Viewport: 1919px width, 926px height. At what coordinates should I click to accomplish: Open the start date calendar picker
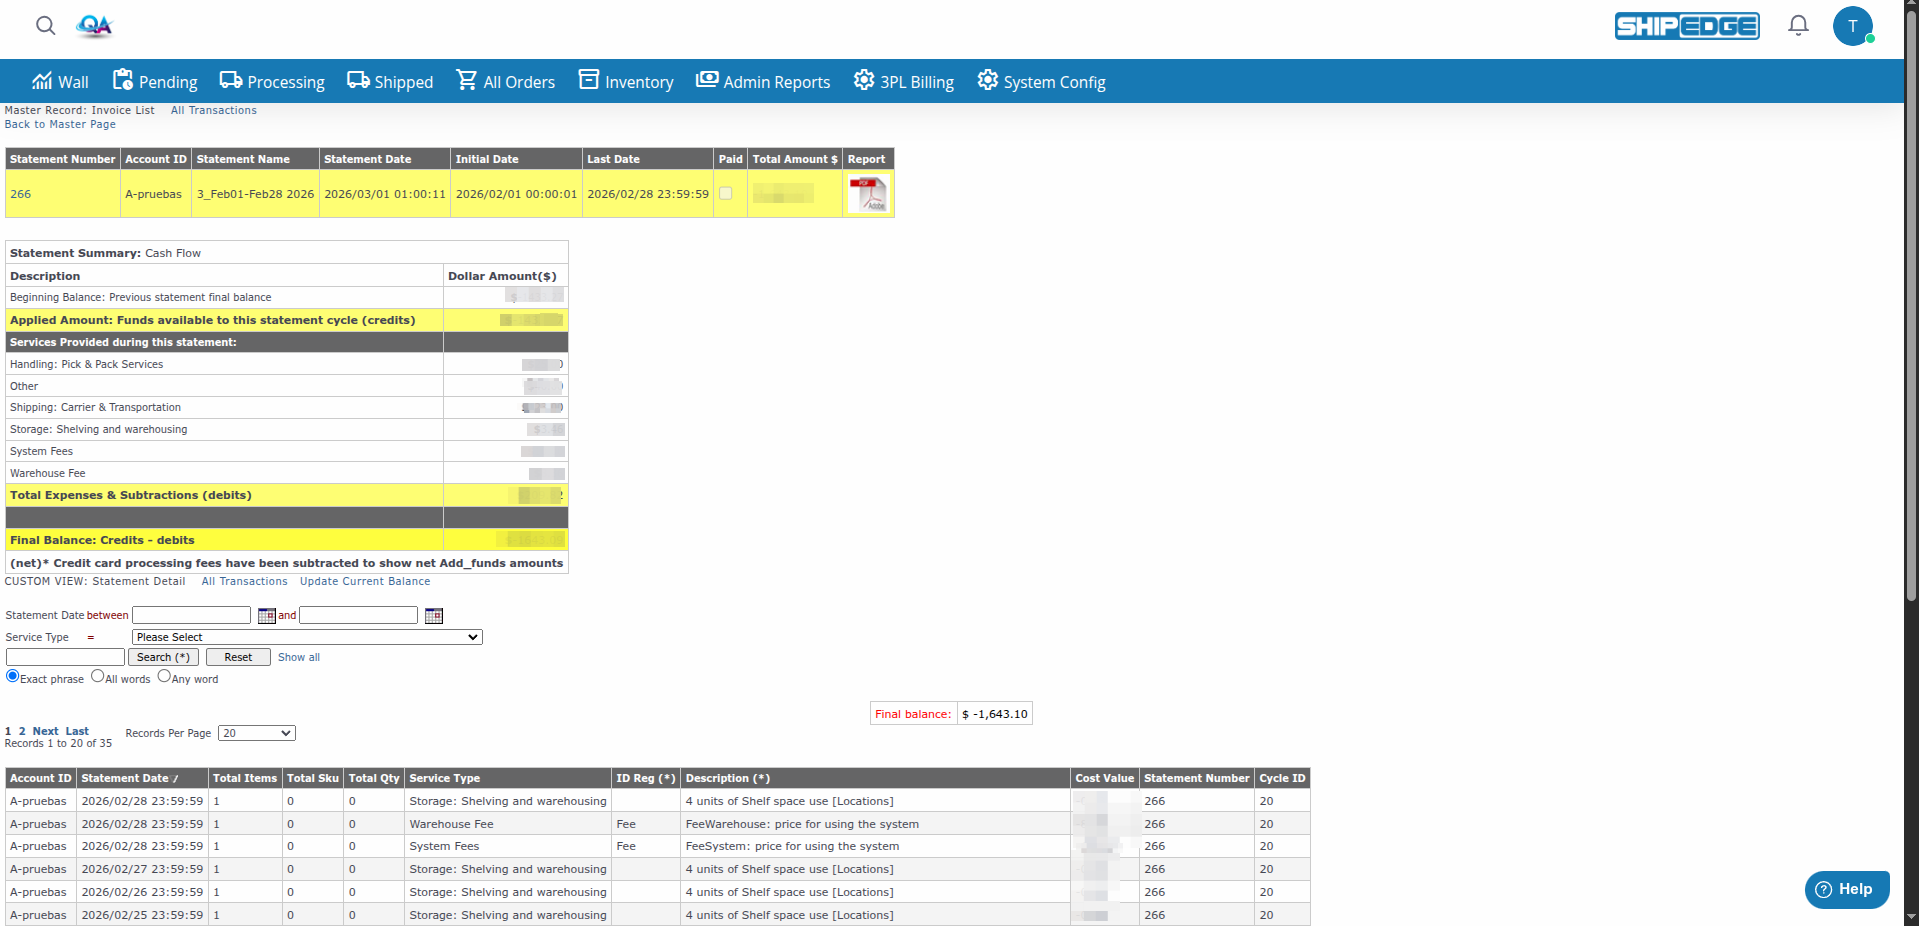click(266, 615)
